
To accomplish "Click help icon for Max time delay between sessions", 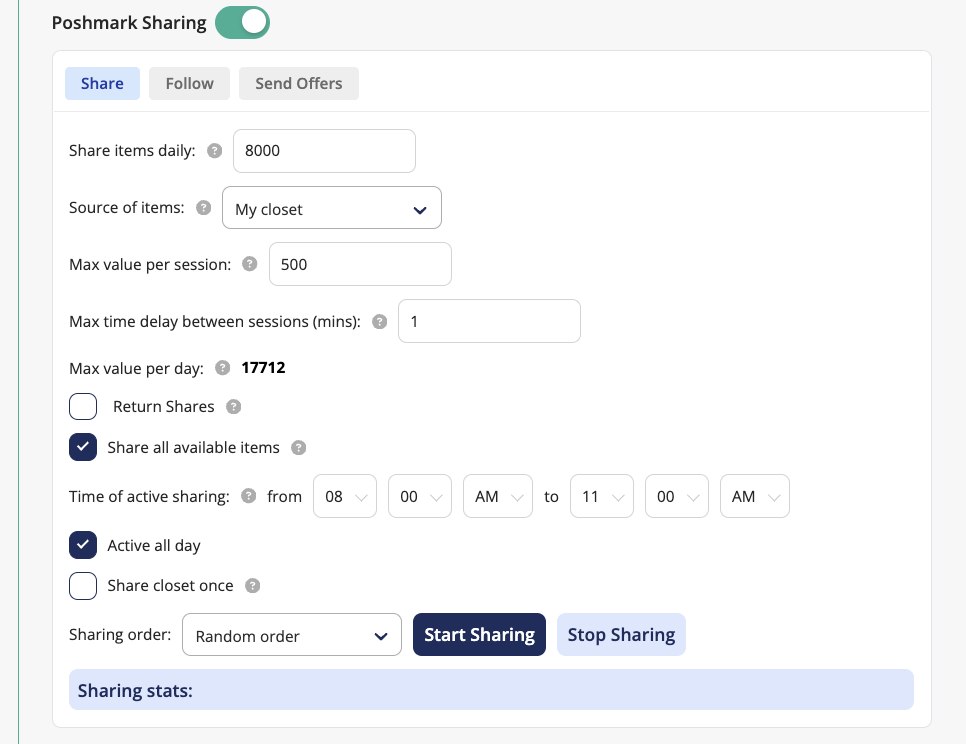I will click(379, 322).
